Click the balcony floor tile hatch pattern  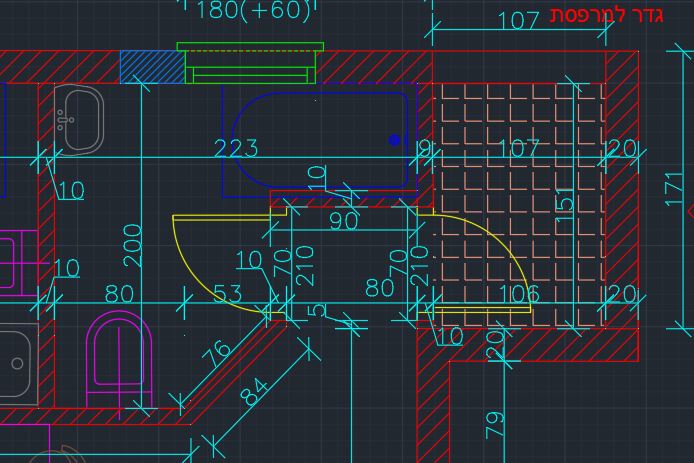(x=518, y=206)
